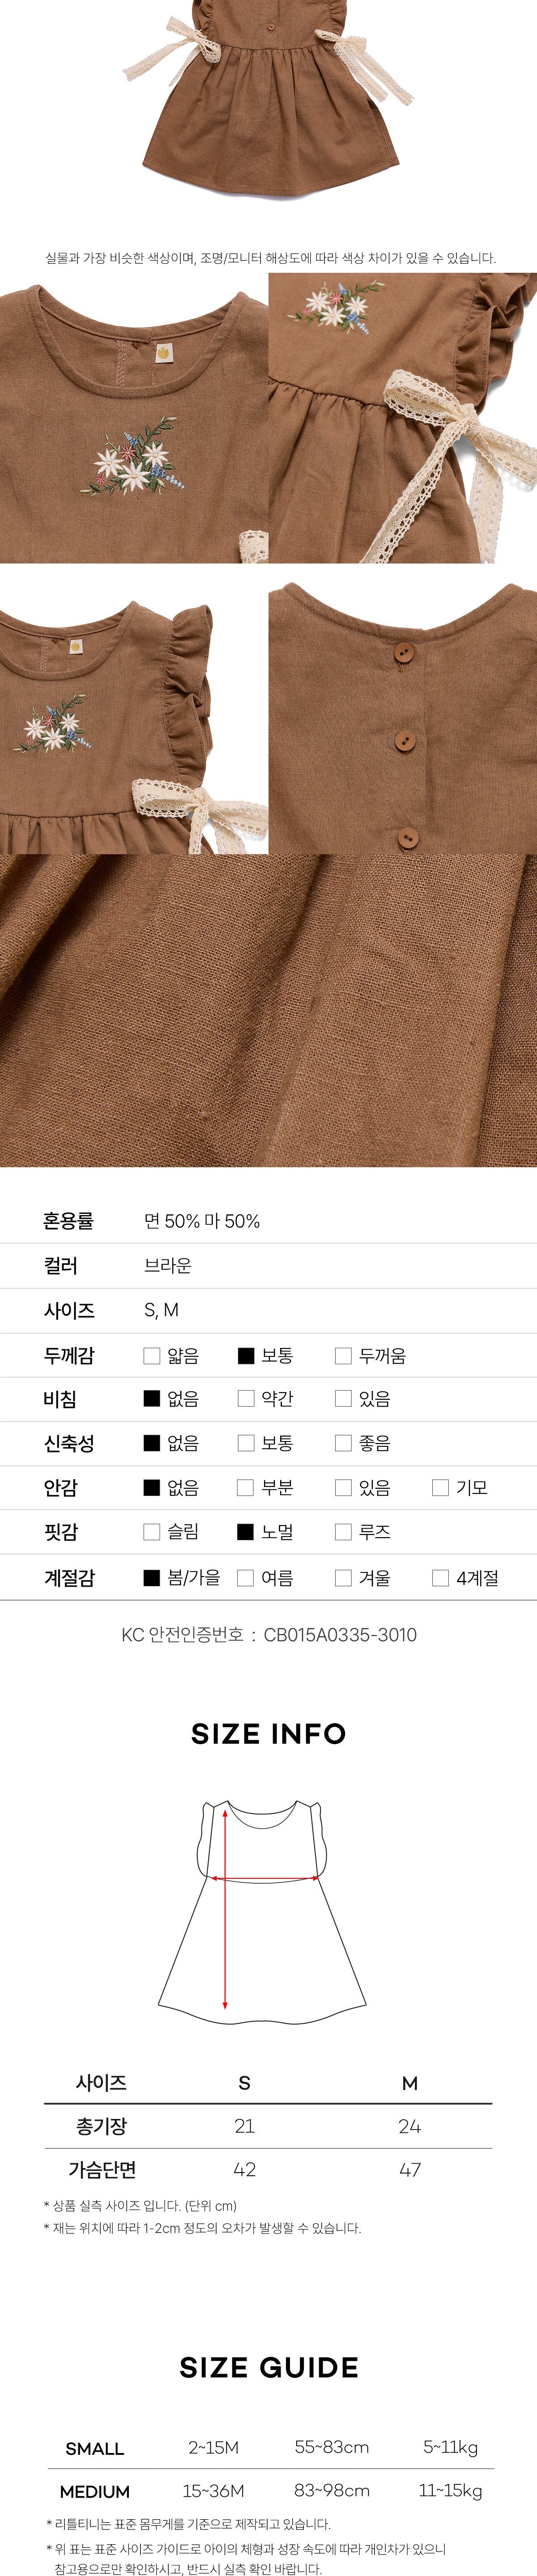Click the MEDIUM row in size guide

[x=268, y=2490]
